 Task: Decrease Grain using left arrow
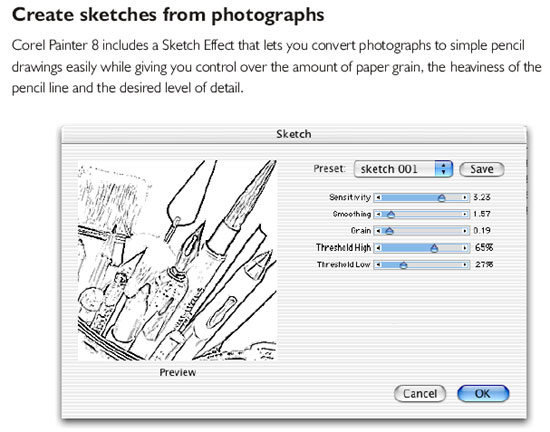click(378, 231)
